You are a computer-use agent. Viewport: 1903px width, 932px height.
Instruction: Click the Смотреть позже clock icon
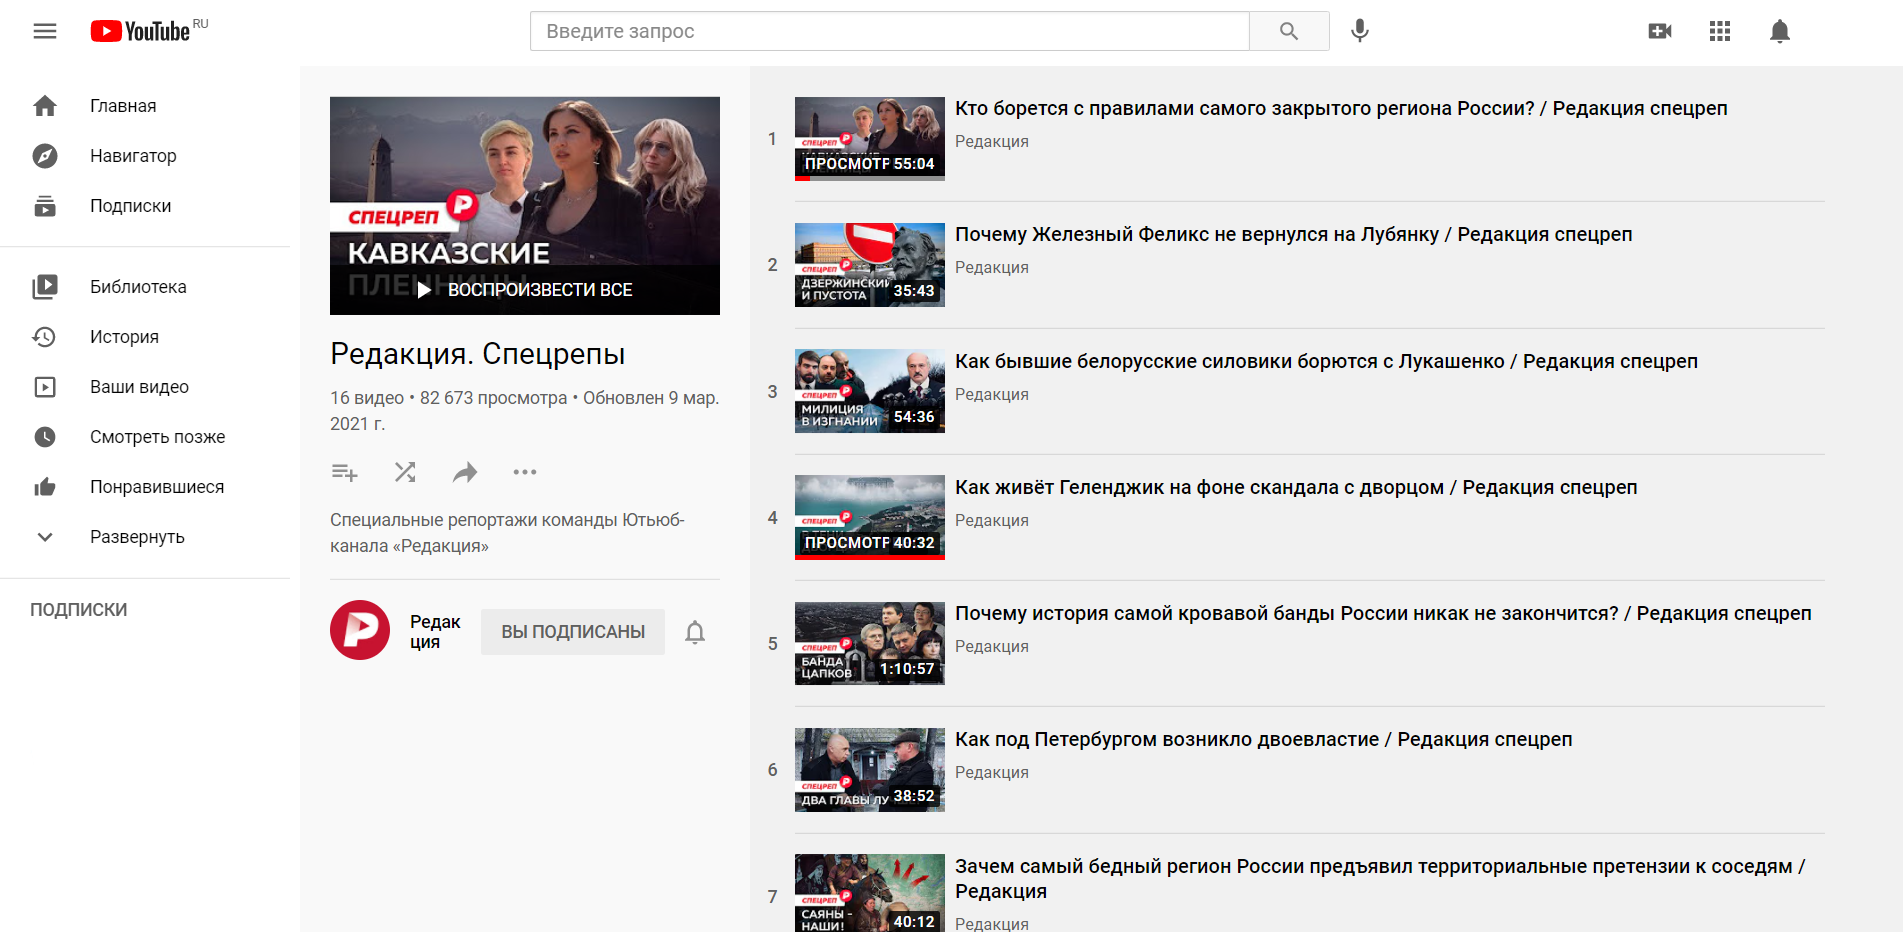[45, 437]
